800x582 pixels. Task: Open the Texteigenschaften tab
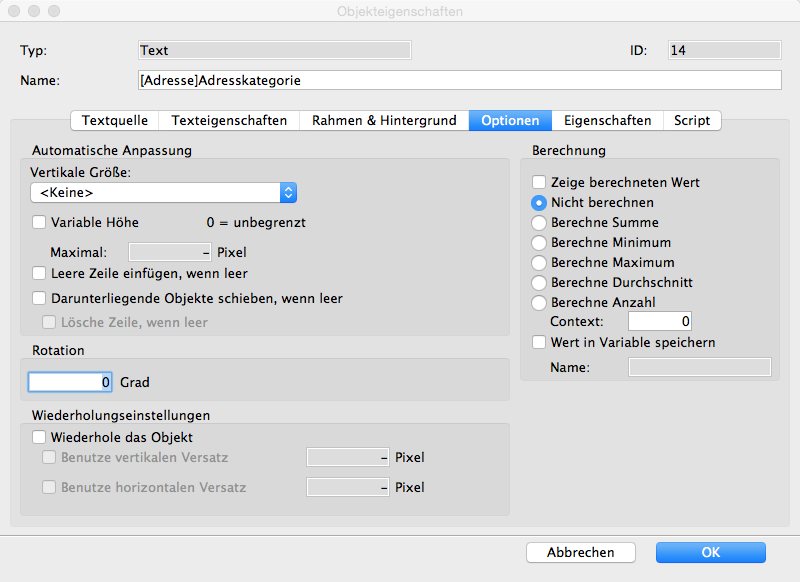pyautogui.click(x=229, y=120)
